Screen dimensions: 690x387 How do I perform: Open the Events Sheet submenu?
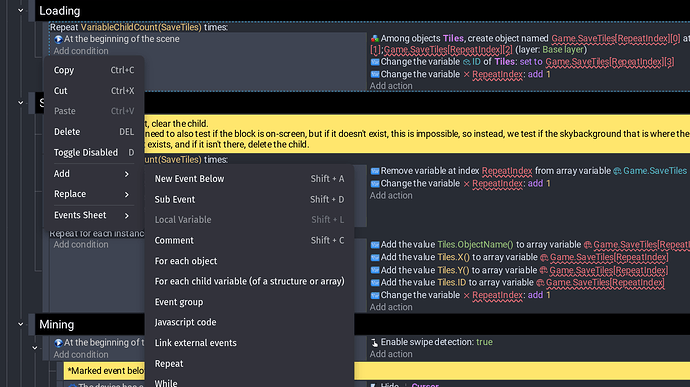click(x=94, y=215)
